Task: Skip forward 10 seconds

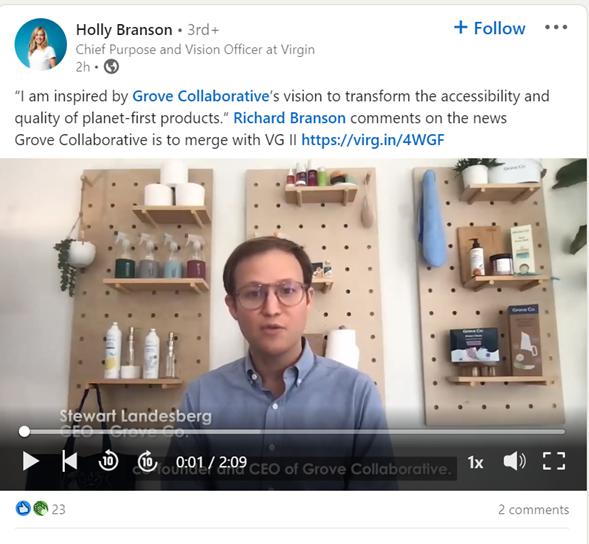Action: [147, 461]
